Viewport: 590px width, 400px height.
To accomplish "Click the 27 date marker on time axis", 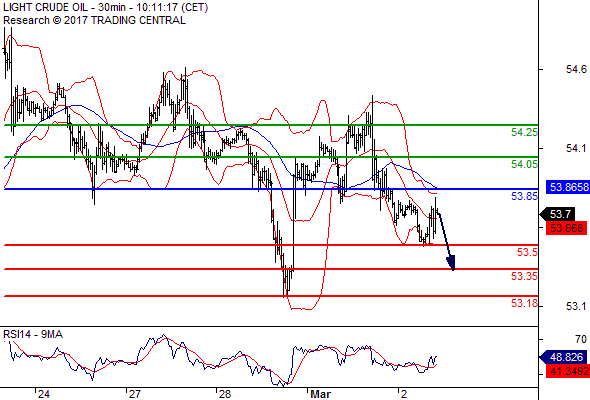I will tap(135, 394).
